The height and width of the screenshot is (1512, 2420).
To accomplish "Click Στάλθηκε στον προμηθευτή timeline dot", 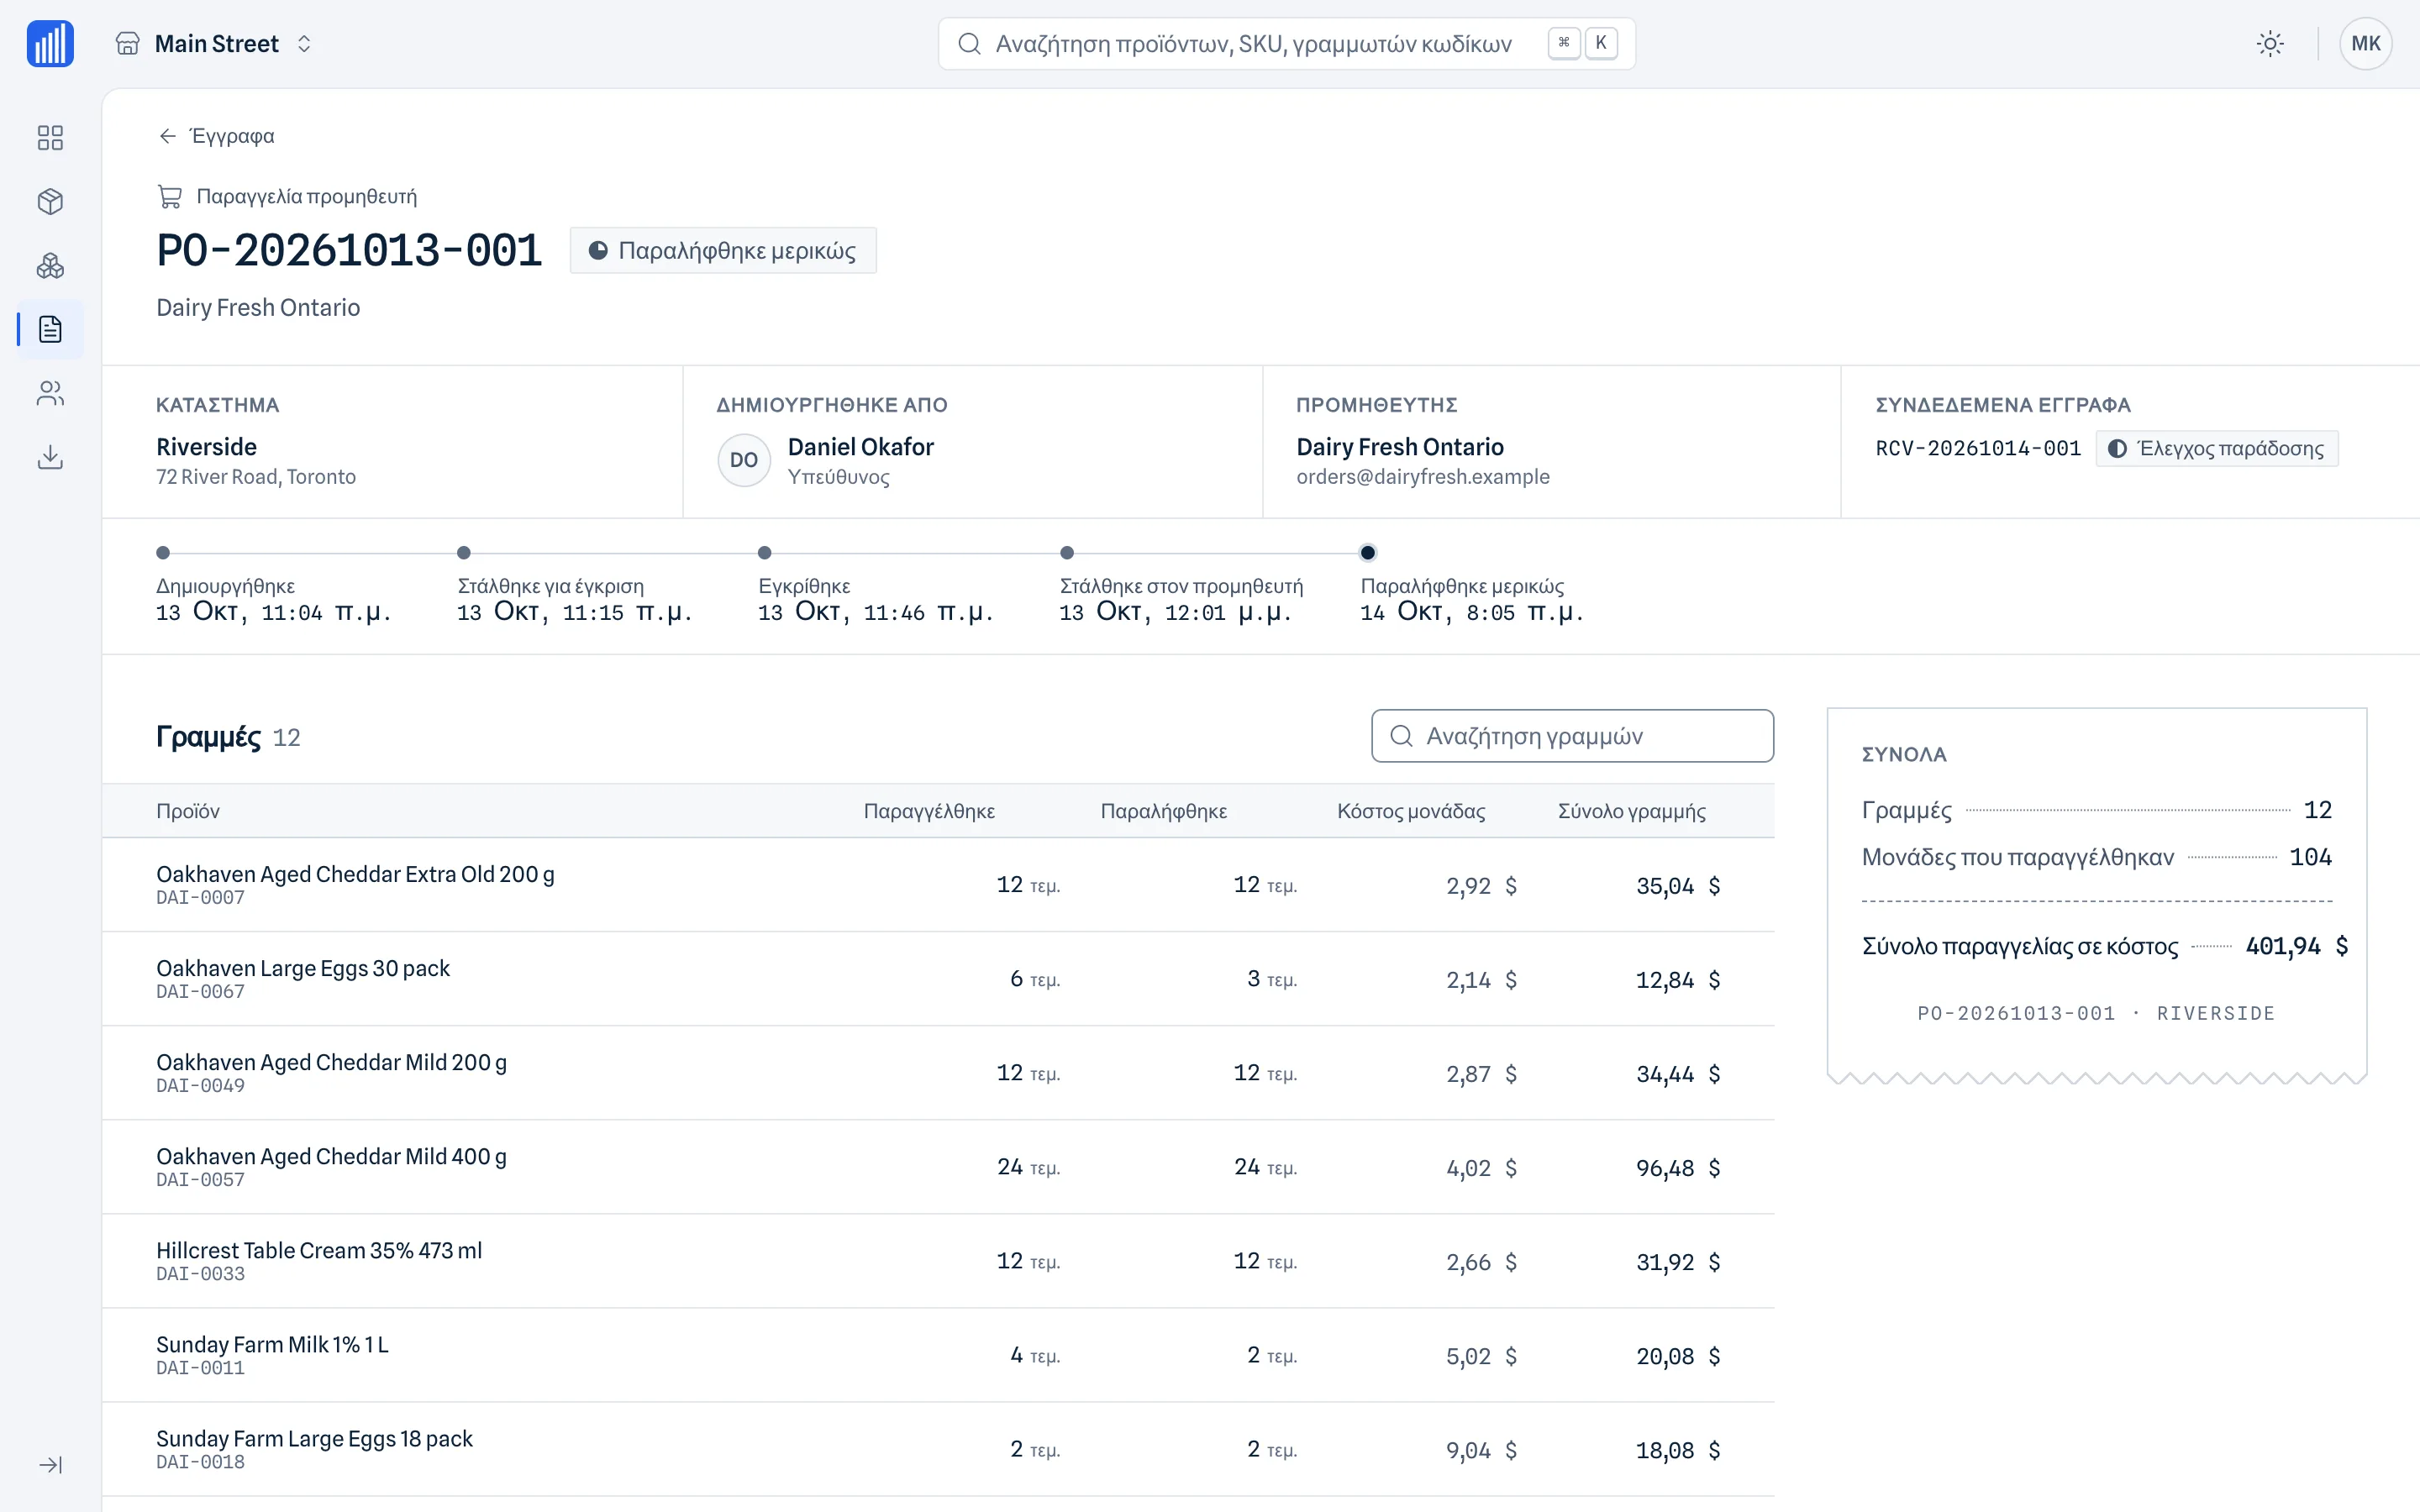I will coord(1067,553).
